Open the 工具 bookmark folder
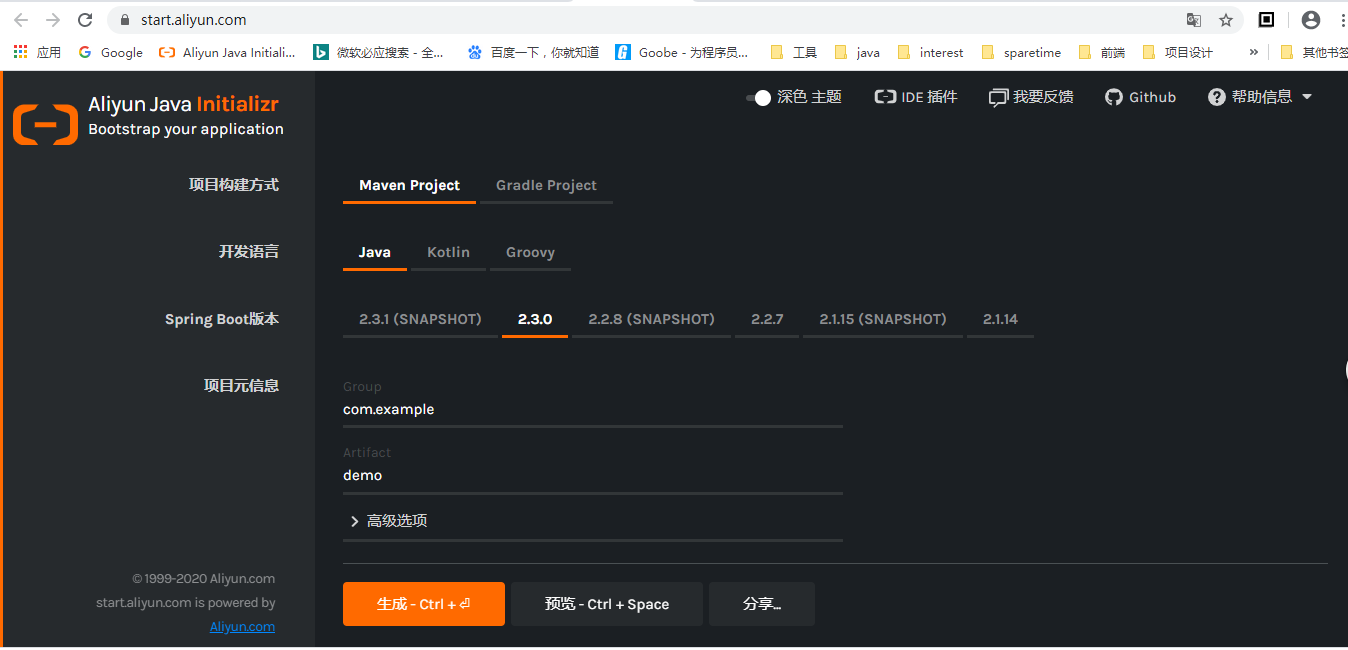Viewport: 1348px width, 650px height. pos(794,52)
